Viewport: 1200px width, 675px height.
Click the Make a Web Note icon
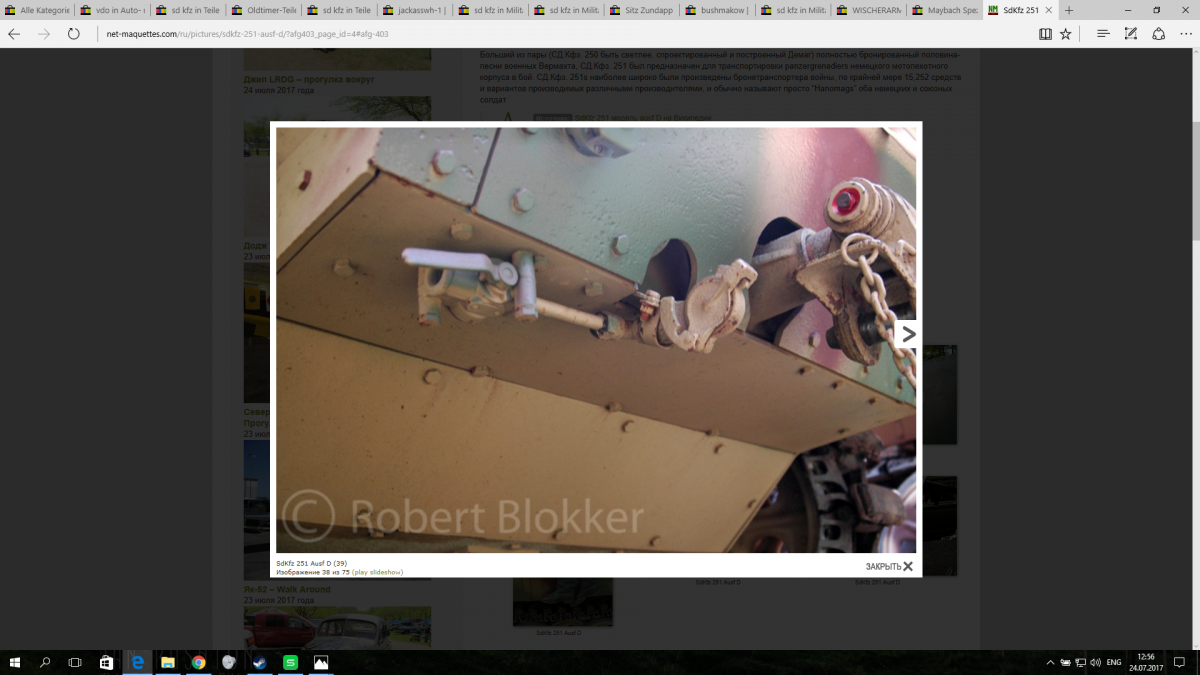pos(1131,34)
